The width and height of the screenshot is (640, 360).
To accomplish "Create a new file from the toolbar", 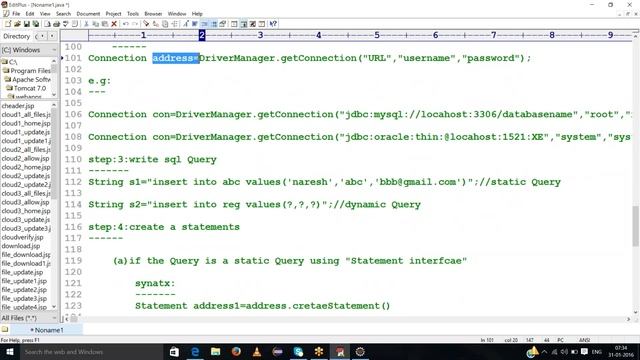I will coord(7,24).
